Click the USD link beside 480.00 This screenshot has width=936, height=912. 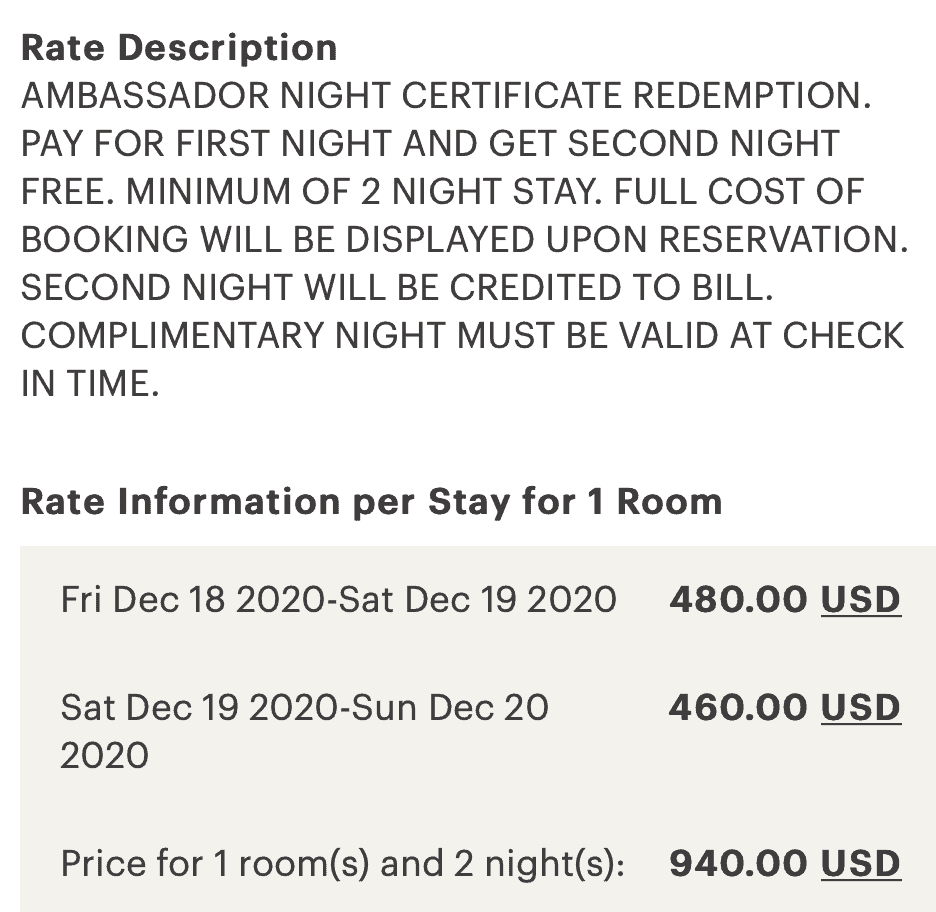point(860,599)
